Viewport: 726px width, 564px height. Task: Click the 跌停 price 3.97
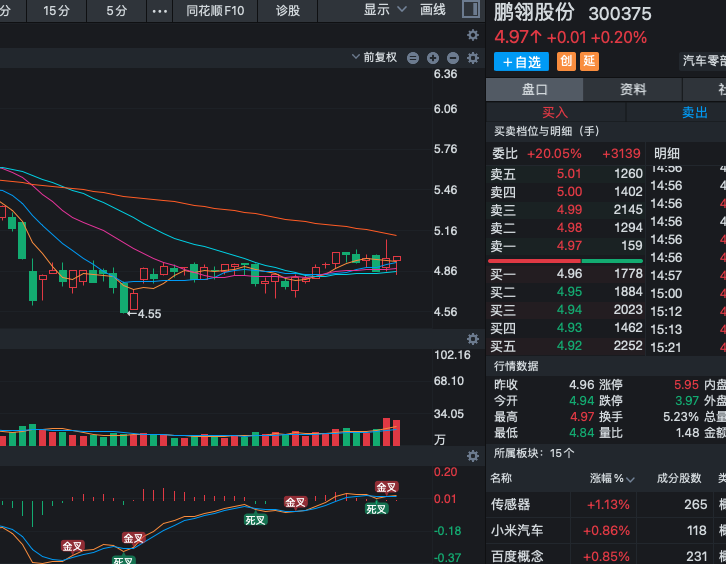686,401
